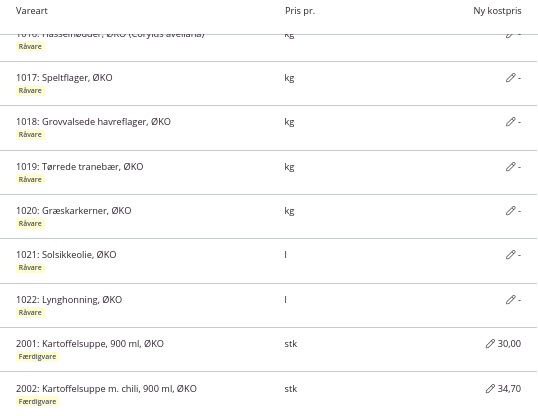
Task: Edit cost price for 1017 Speltflager
Action: 510,78
